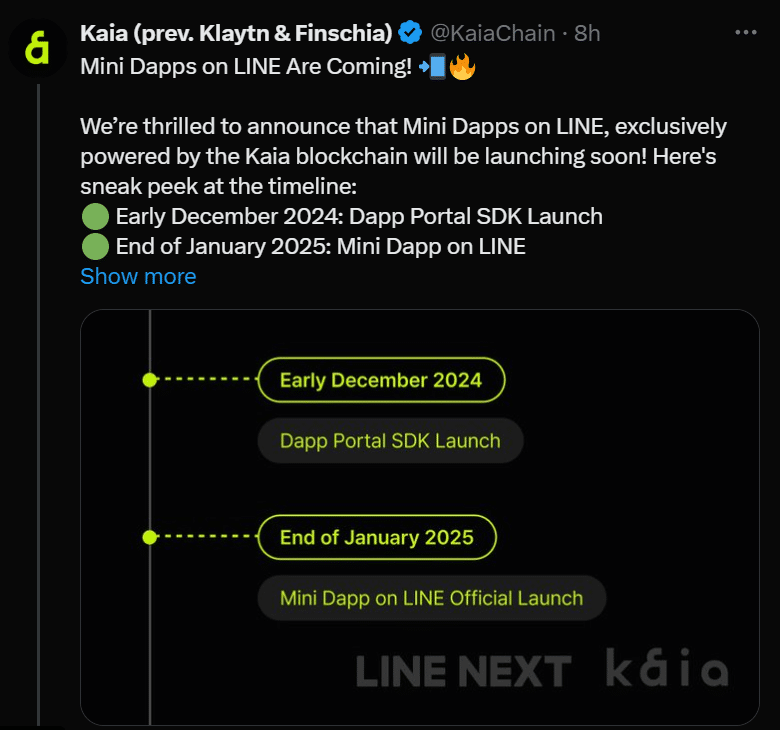The image size is (780, 730).
Task: Click the timeline dot for Early December 2024
Action: coord(149,380)
